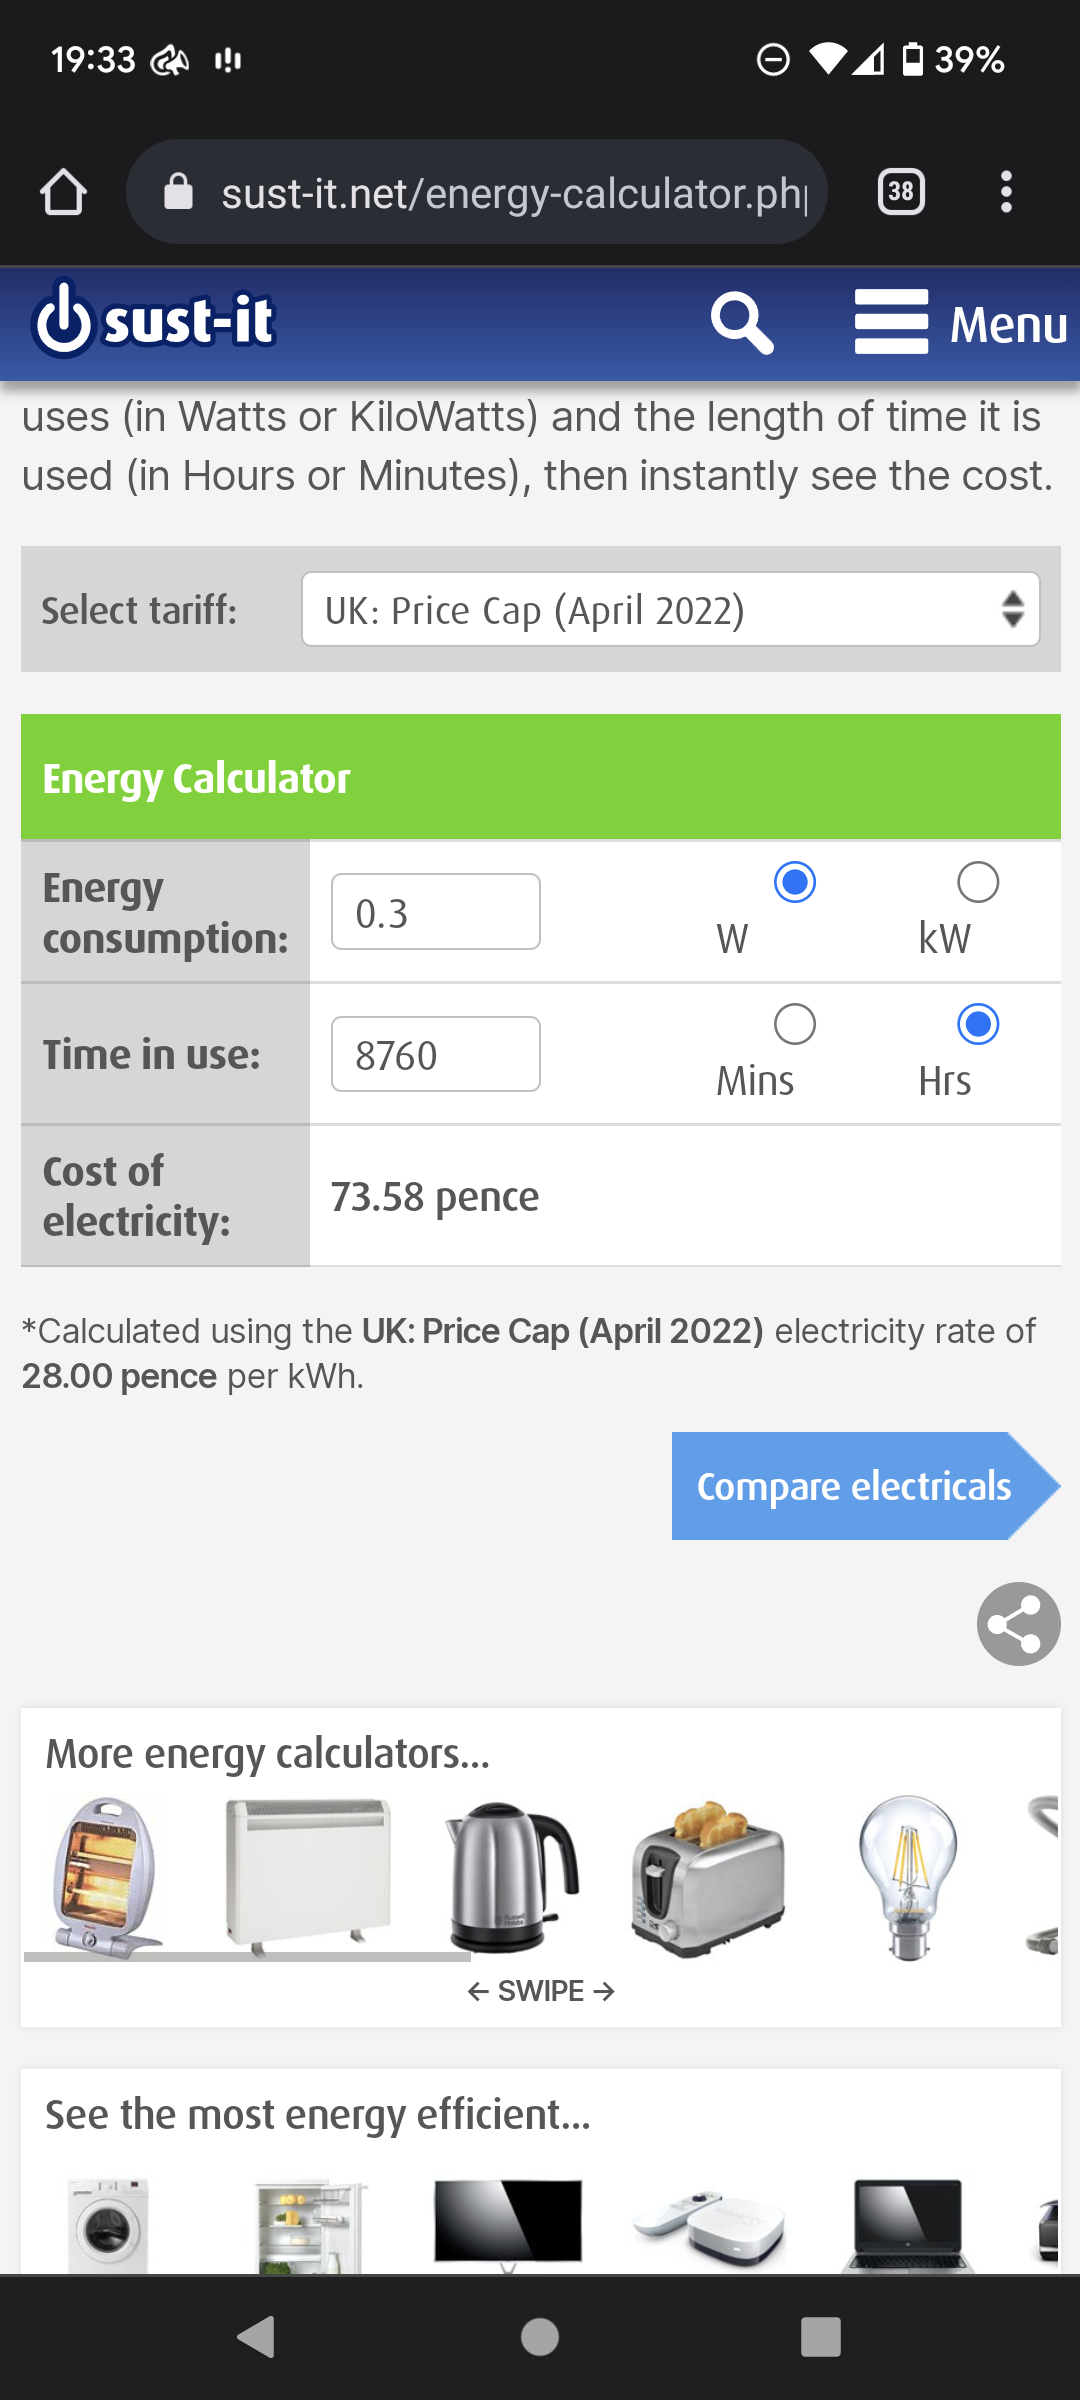This screenshot has height=2400, width=1080.
Task: Tap the sust-it logo
Action: [x=155, y=320]
